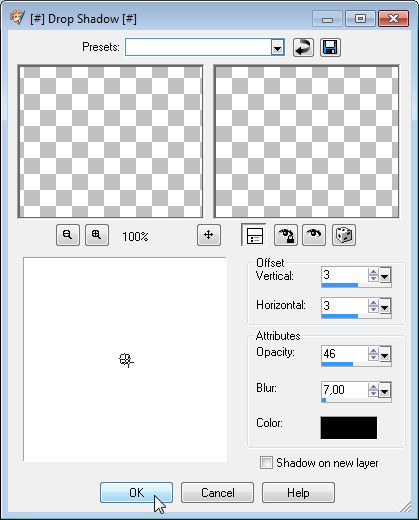The height and width of the screenshot is (520, 419).
Task: Toggle the show/hide previews button
Action: [x=254, y=235]
